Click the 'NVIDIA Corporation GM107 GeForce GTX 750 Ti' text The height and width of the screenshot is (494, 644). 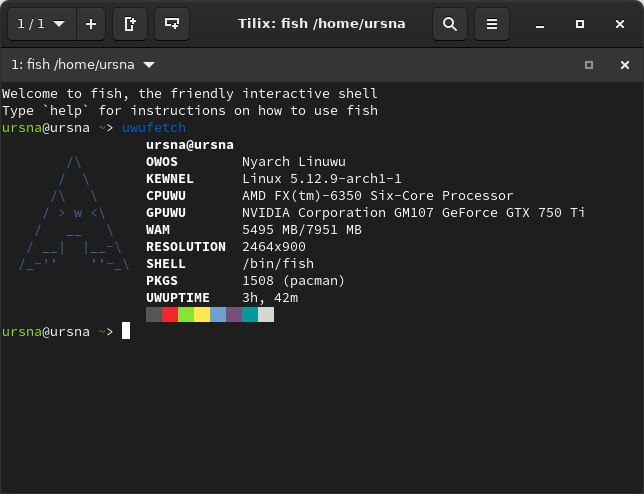tap(413, 213)
